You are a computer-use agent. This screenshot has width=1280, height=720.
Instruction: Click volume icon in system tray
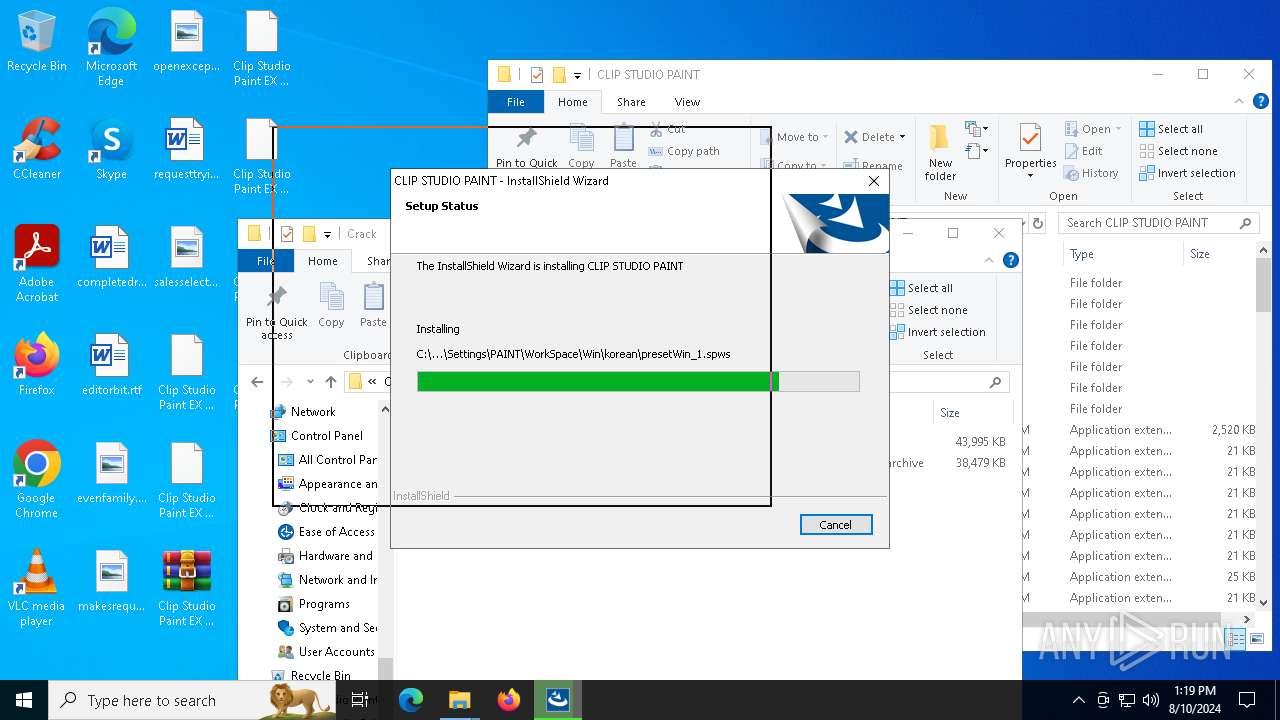(1151, 700)
